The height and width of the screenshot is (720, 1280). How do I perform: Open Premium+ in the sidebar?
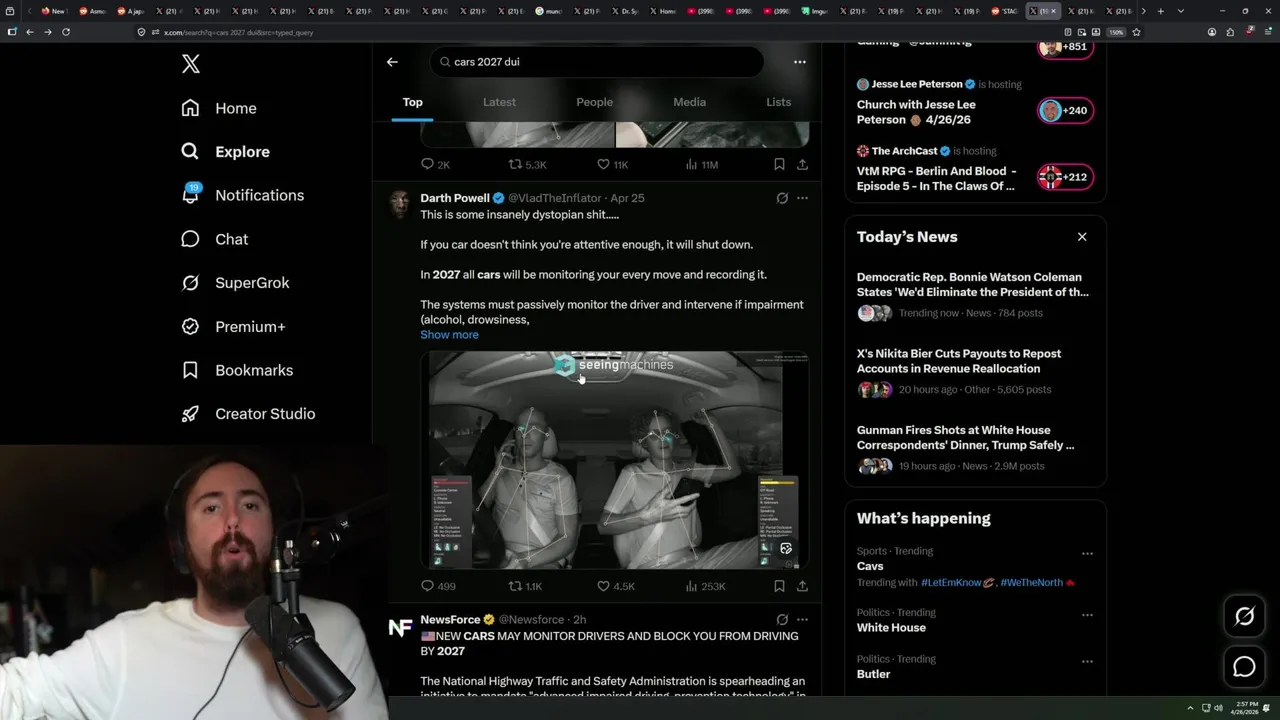(x=234, y=327)
